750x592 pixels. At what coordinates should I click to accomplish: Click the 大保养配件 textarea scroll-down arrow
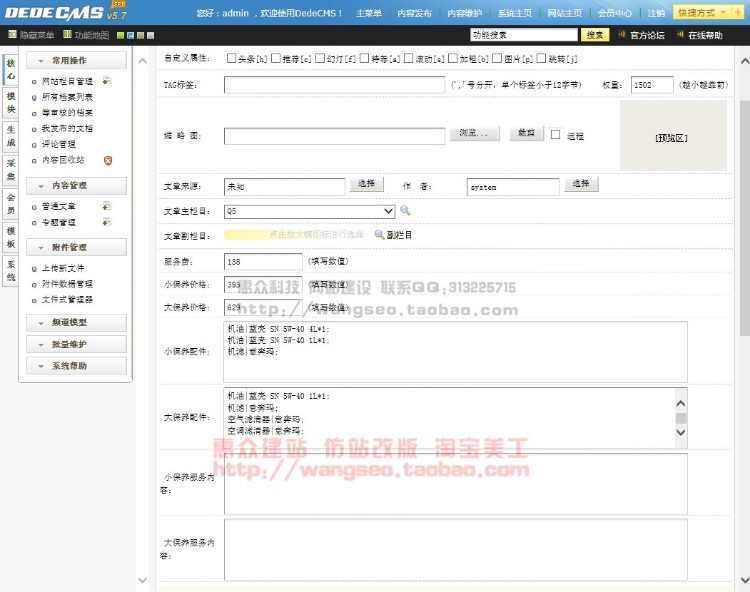(681, 432)
